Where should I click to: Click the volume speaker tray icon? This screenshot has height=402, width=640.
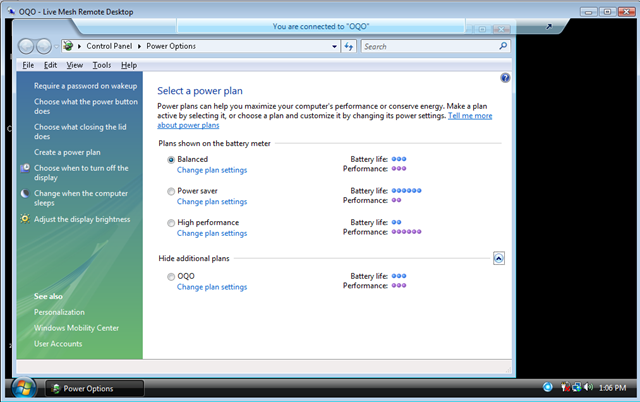(588, 387)
